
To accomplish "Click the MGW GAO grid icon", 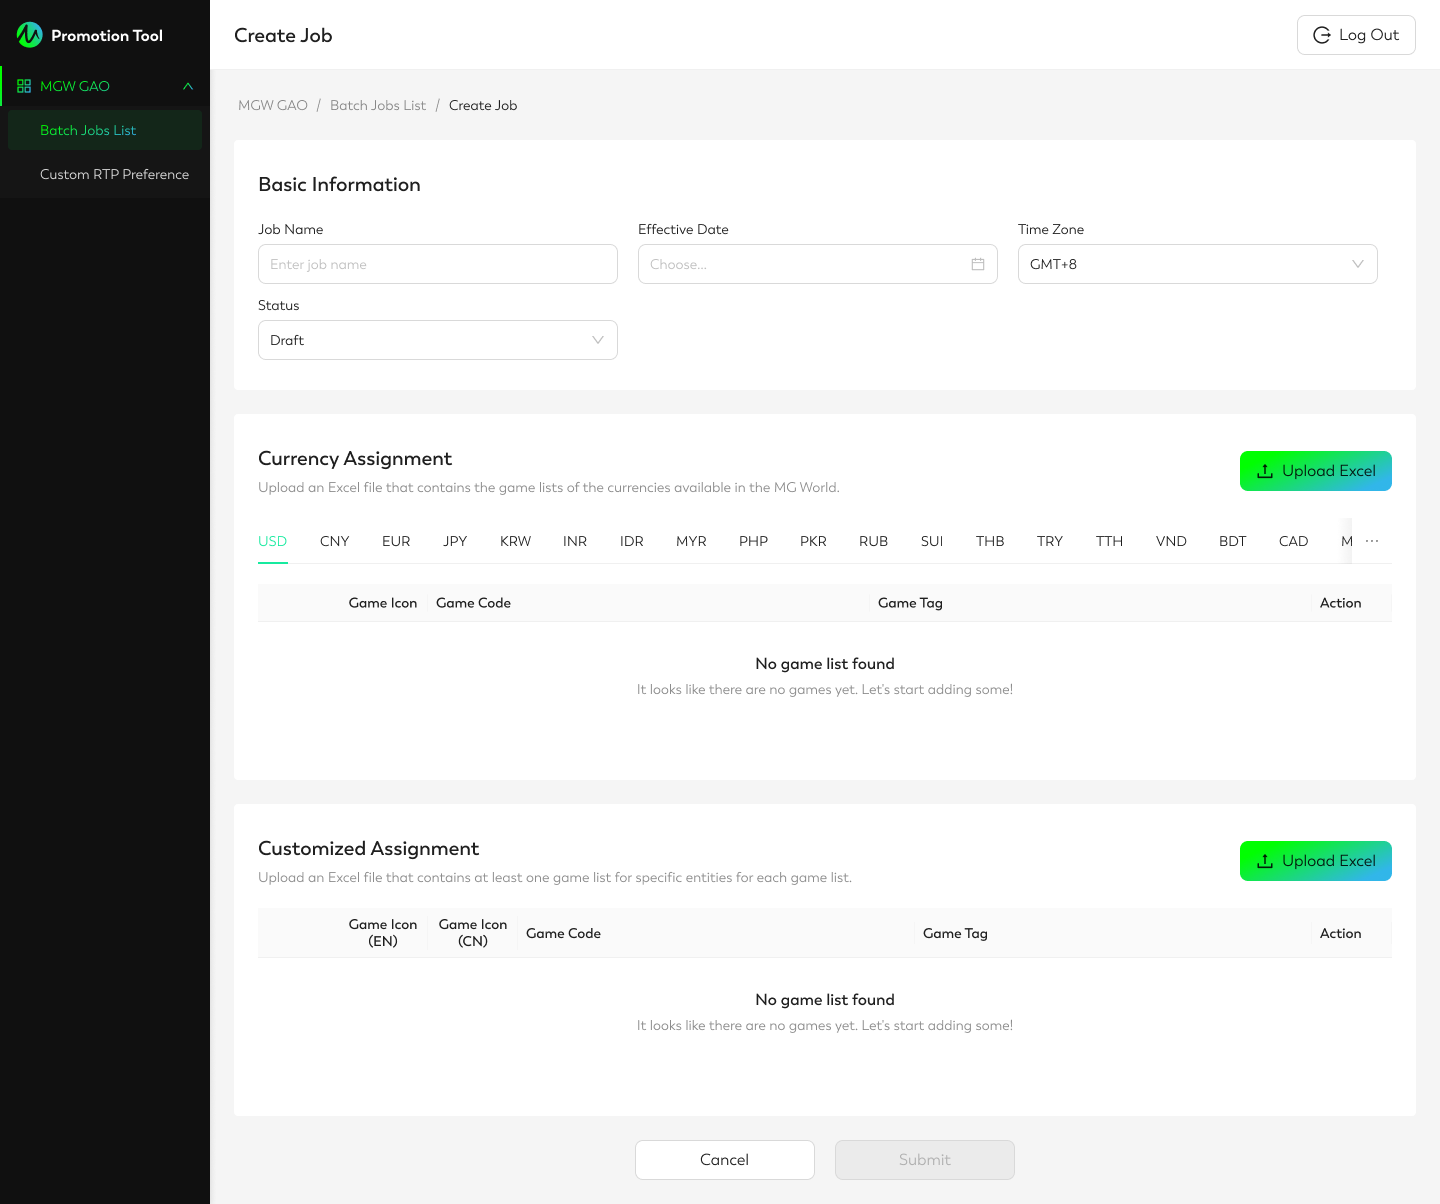I will (24, 86).
